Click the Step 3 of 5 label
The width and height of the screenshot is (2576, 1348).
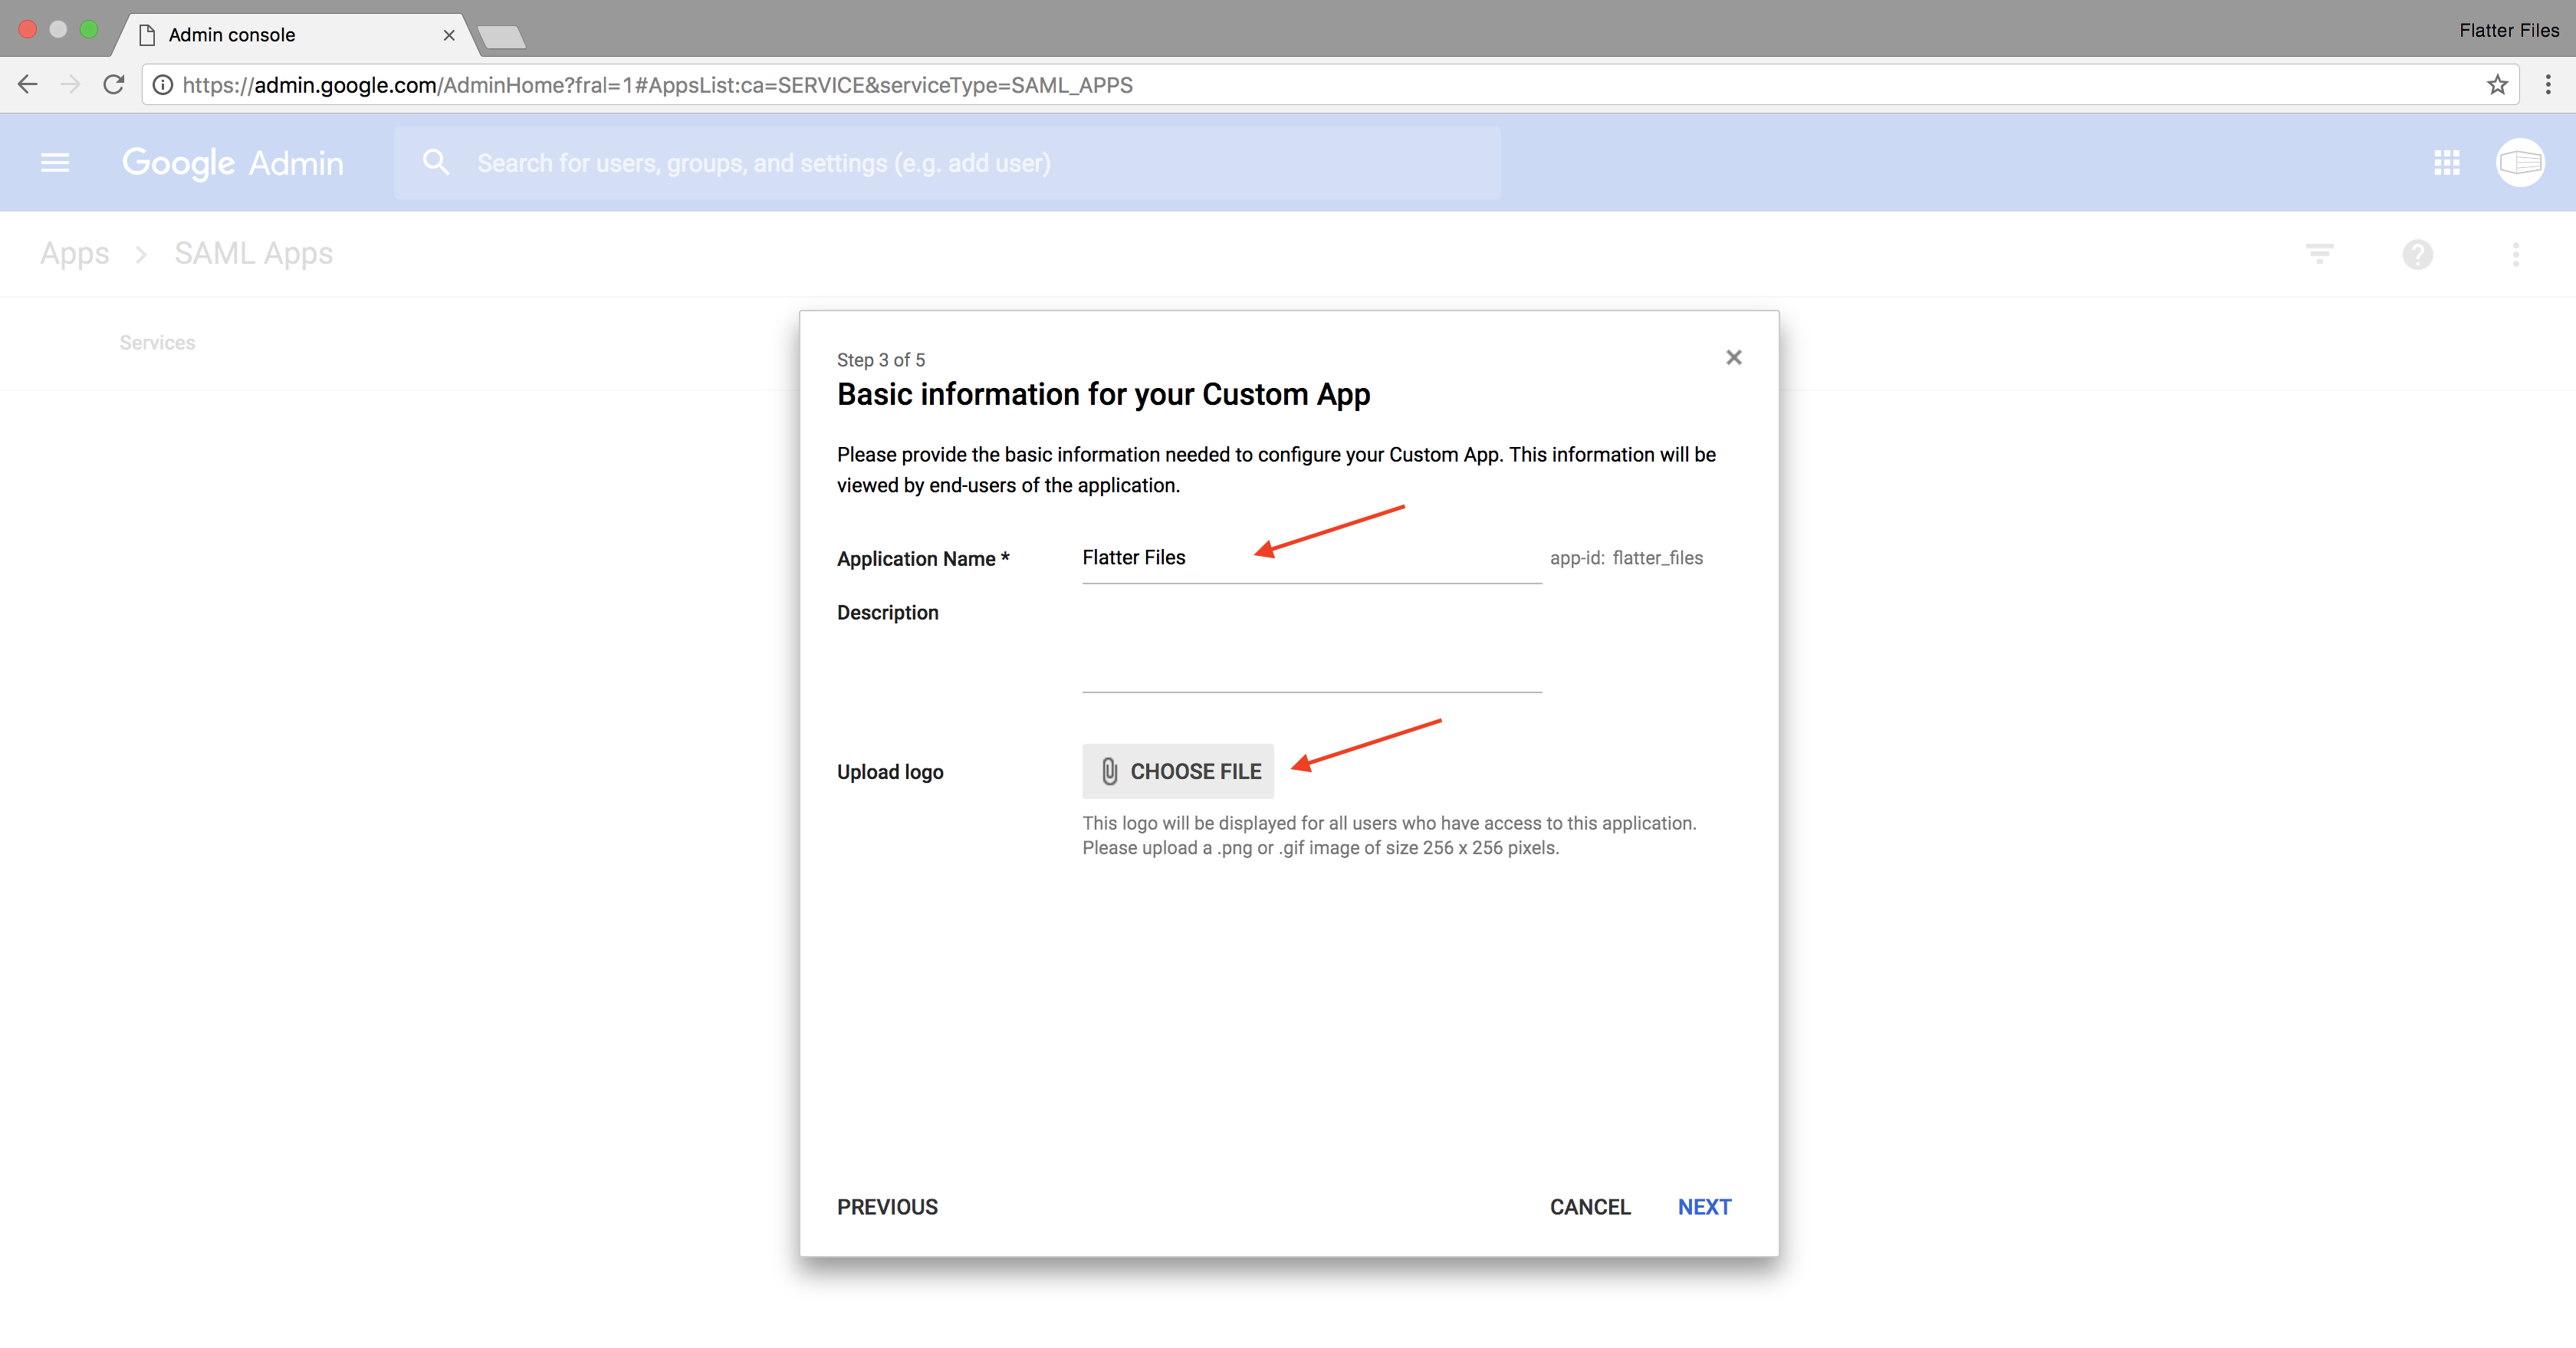(x=880, y=360)
